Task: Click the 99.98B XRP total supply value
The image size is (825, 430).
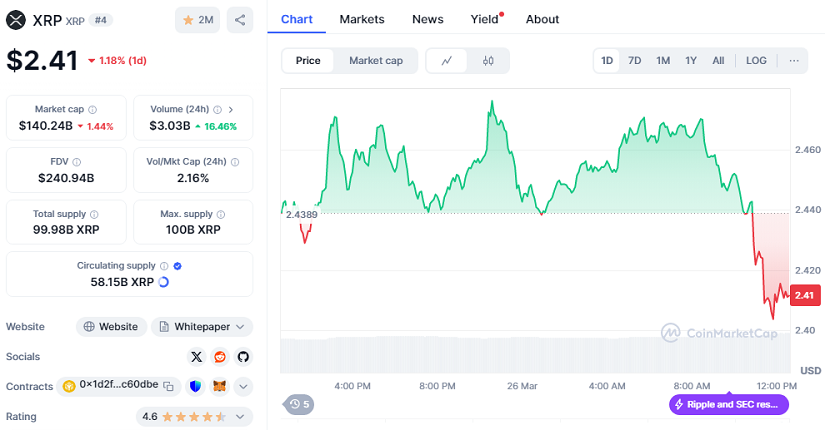Action: point(66,230)
